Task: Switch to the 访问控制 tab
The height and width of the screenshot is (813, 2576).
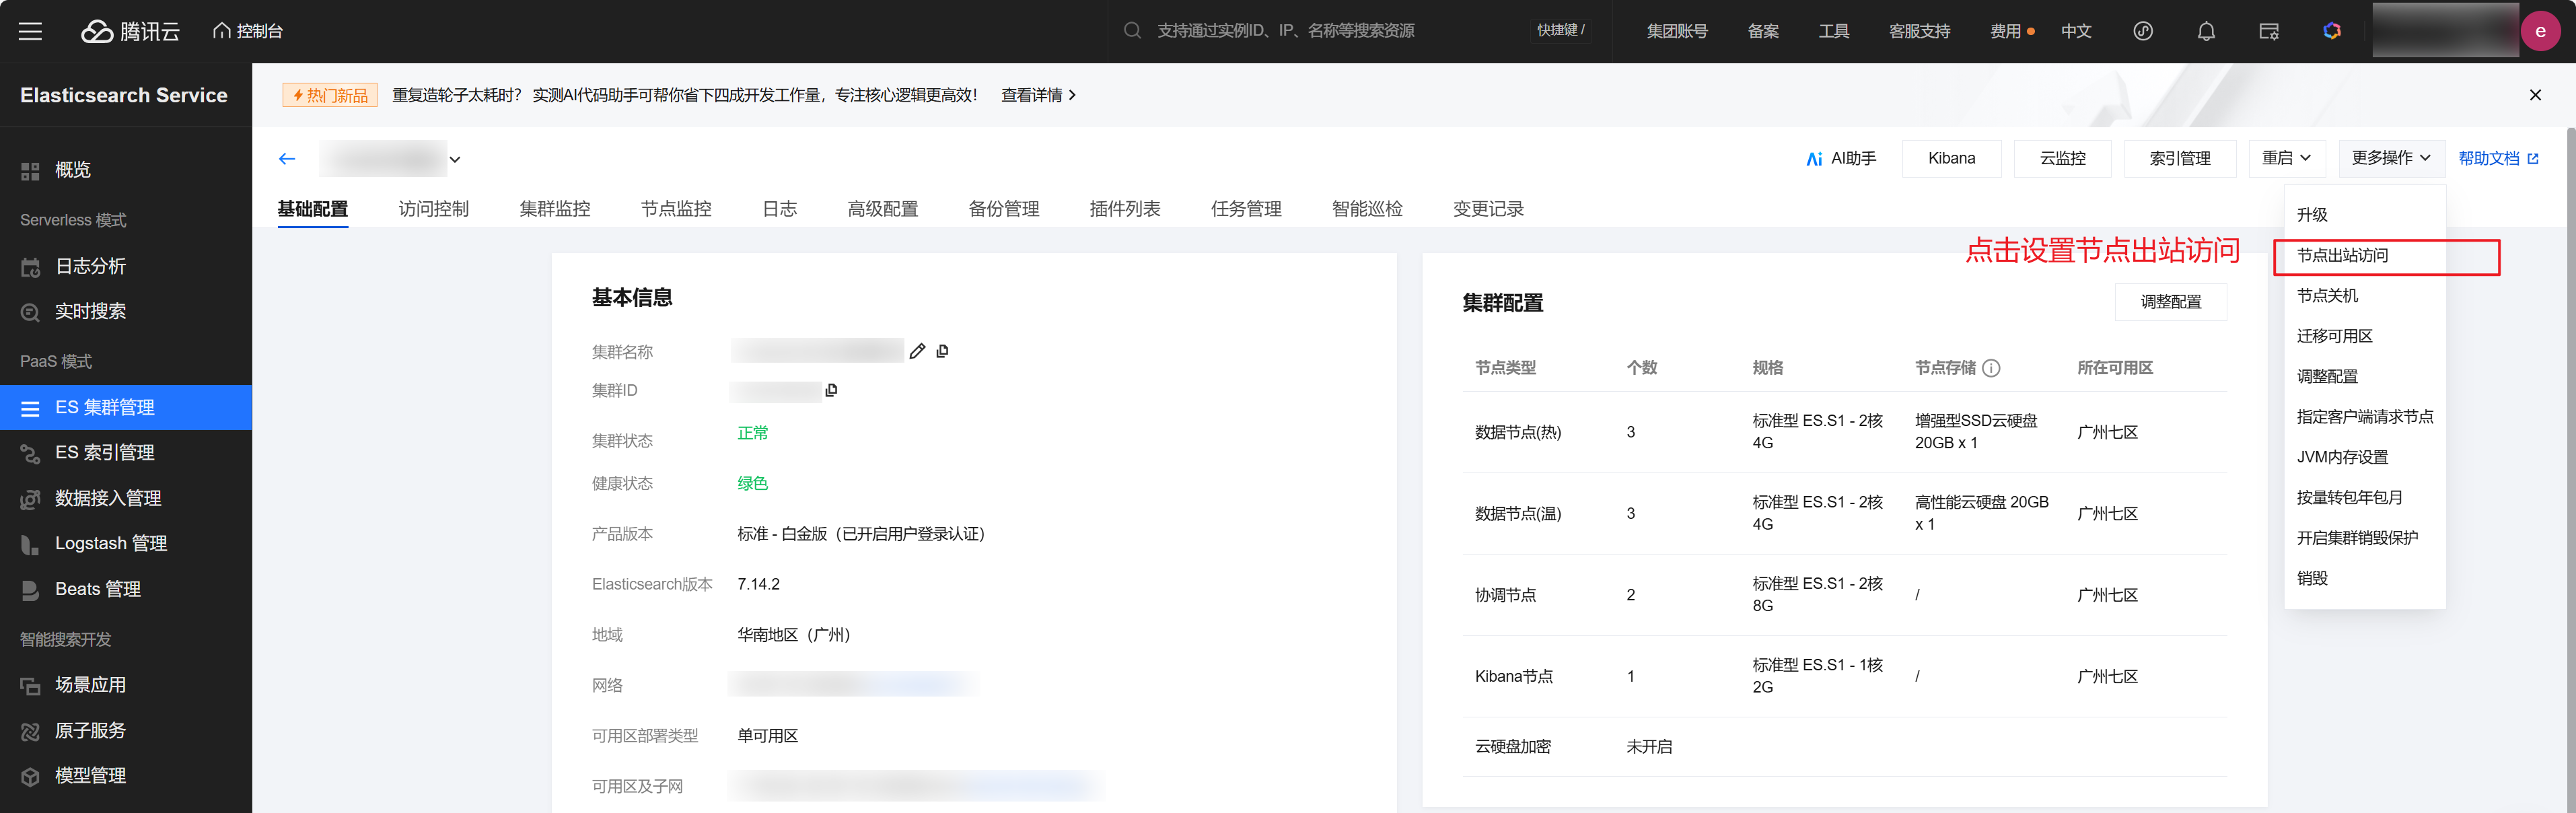Action: [433, 209]
